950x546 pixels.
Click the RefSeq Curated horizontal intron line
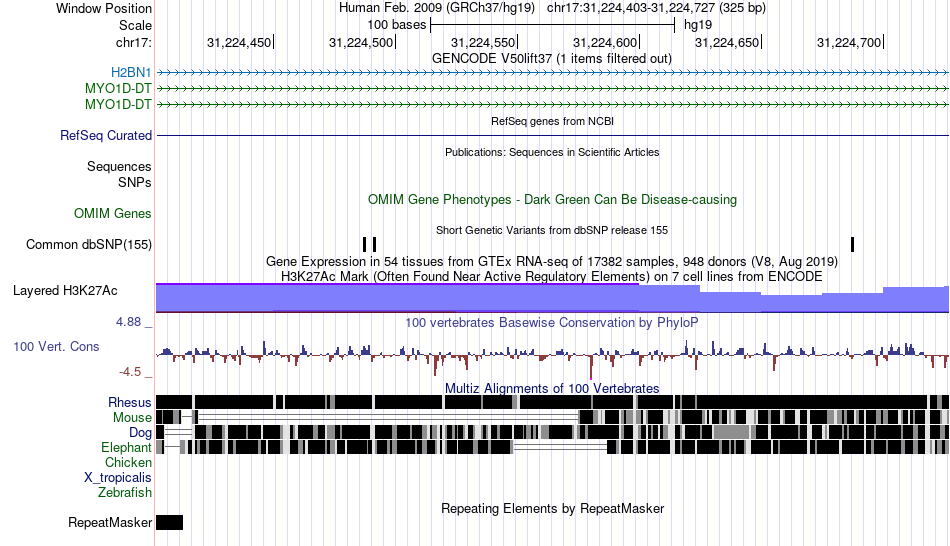point(552,135)
